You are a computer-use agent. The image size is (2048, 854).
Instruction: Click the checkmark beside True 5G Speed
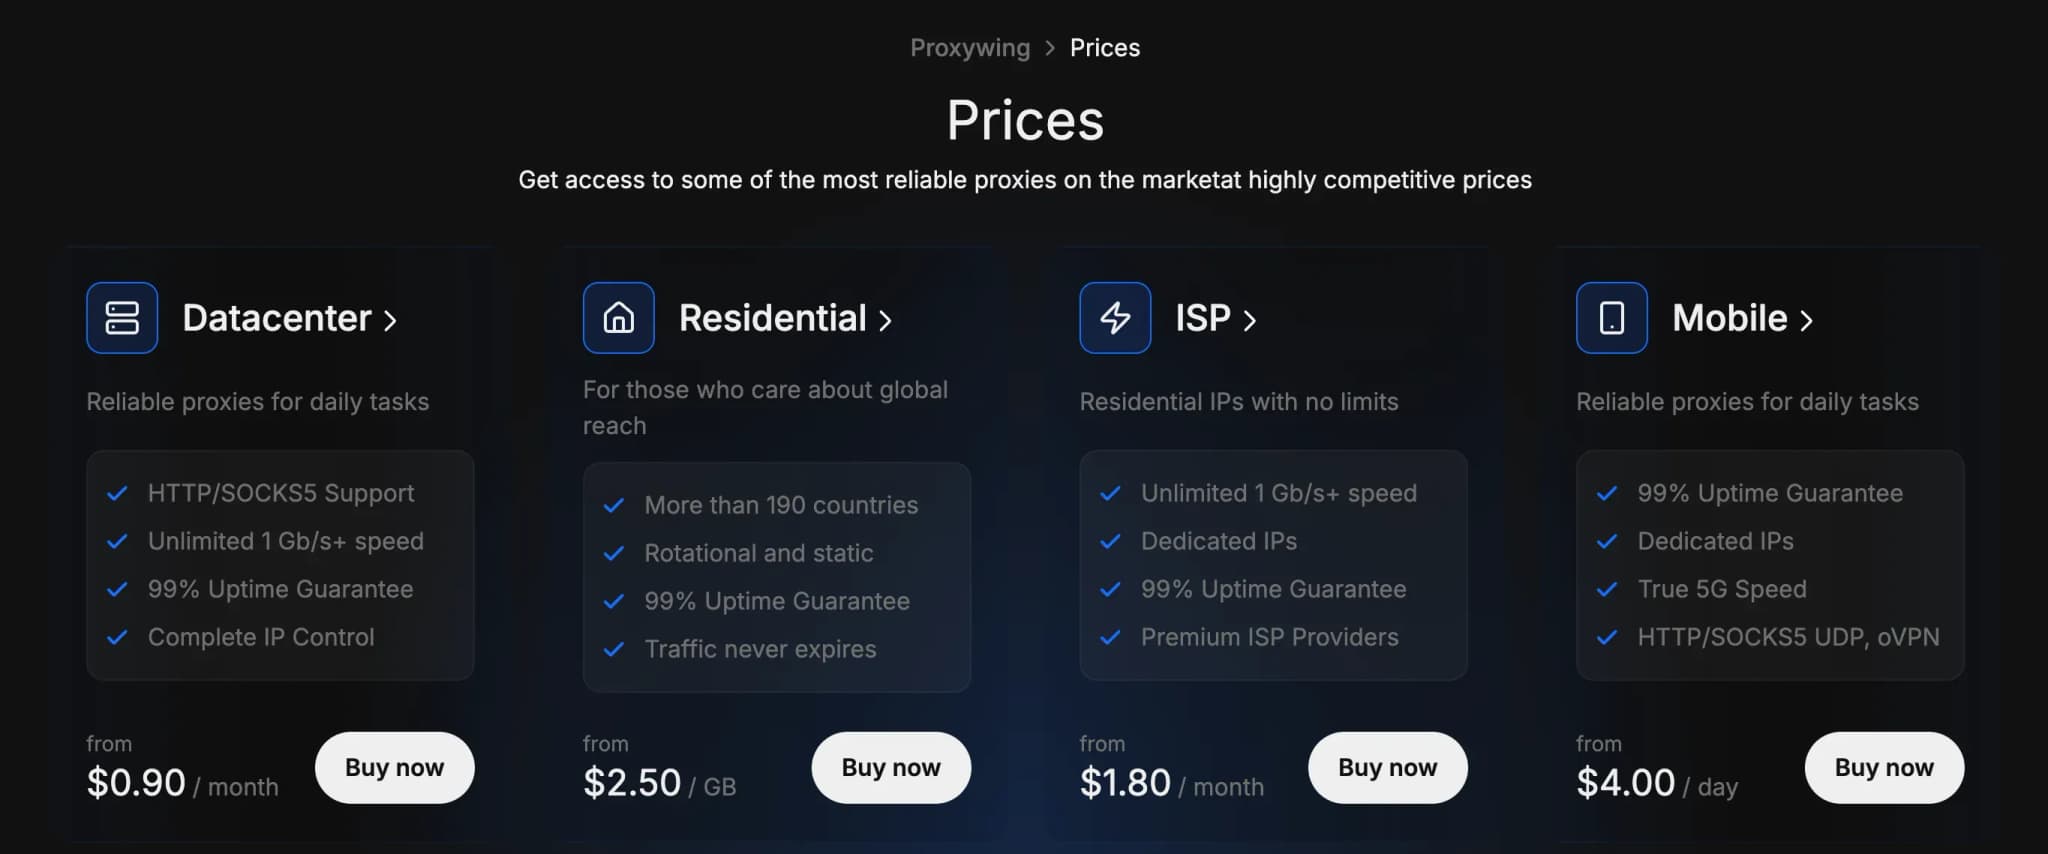[1608, 589]
